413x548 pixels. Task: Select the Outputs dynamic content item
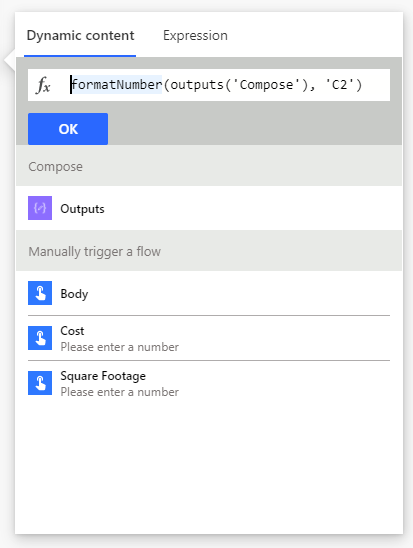click(209, 208)
